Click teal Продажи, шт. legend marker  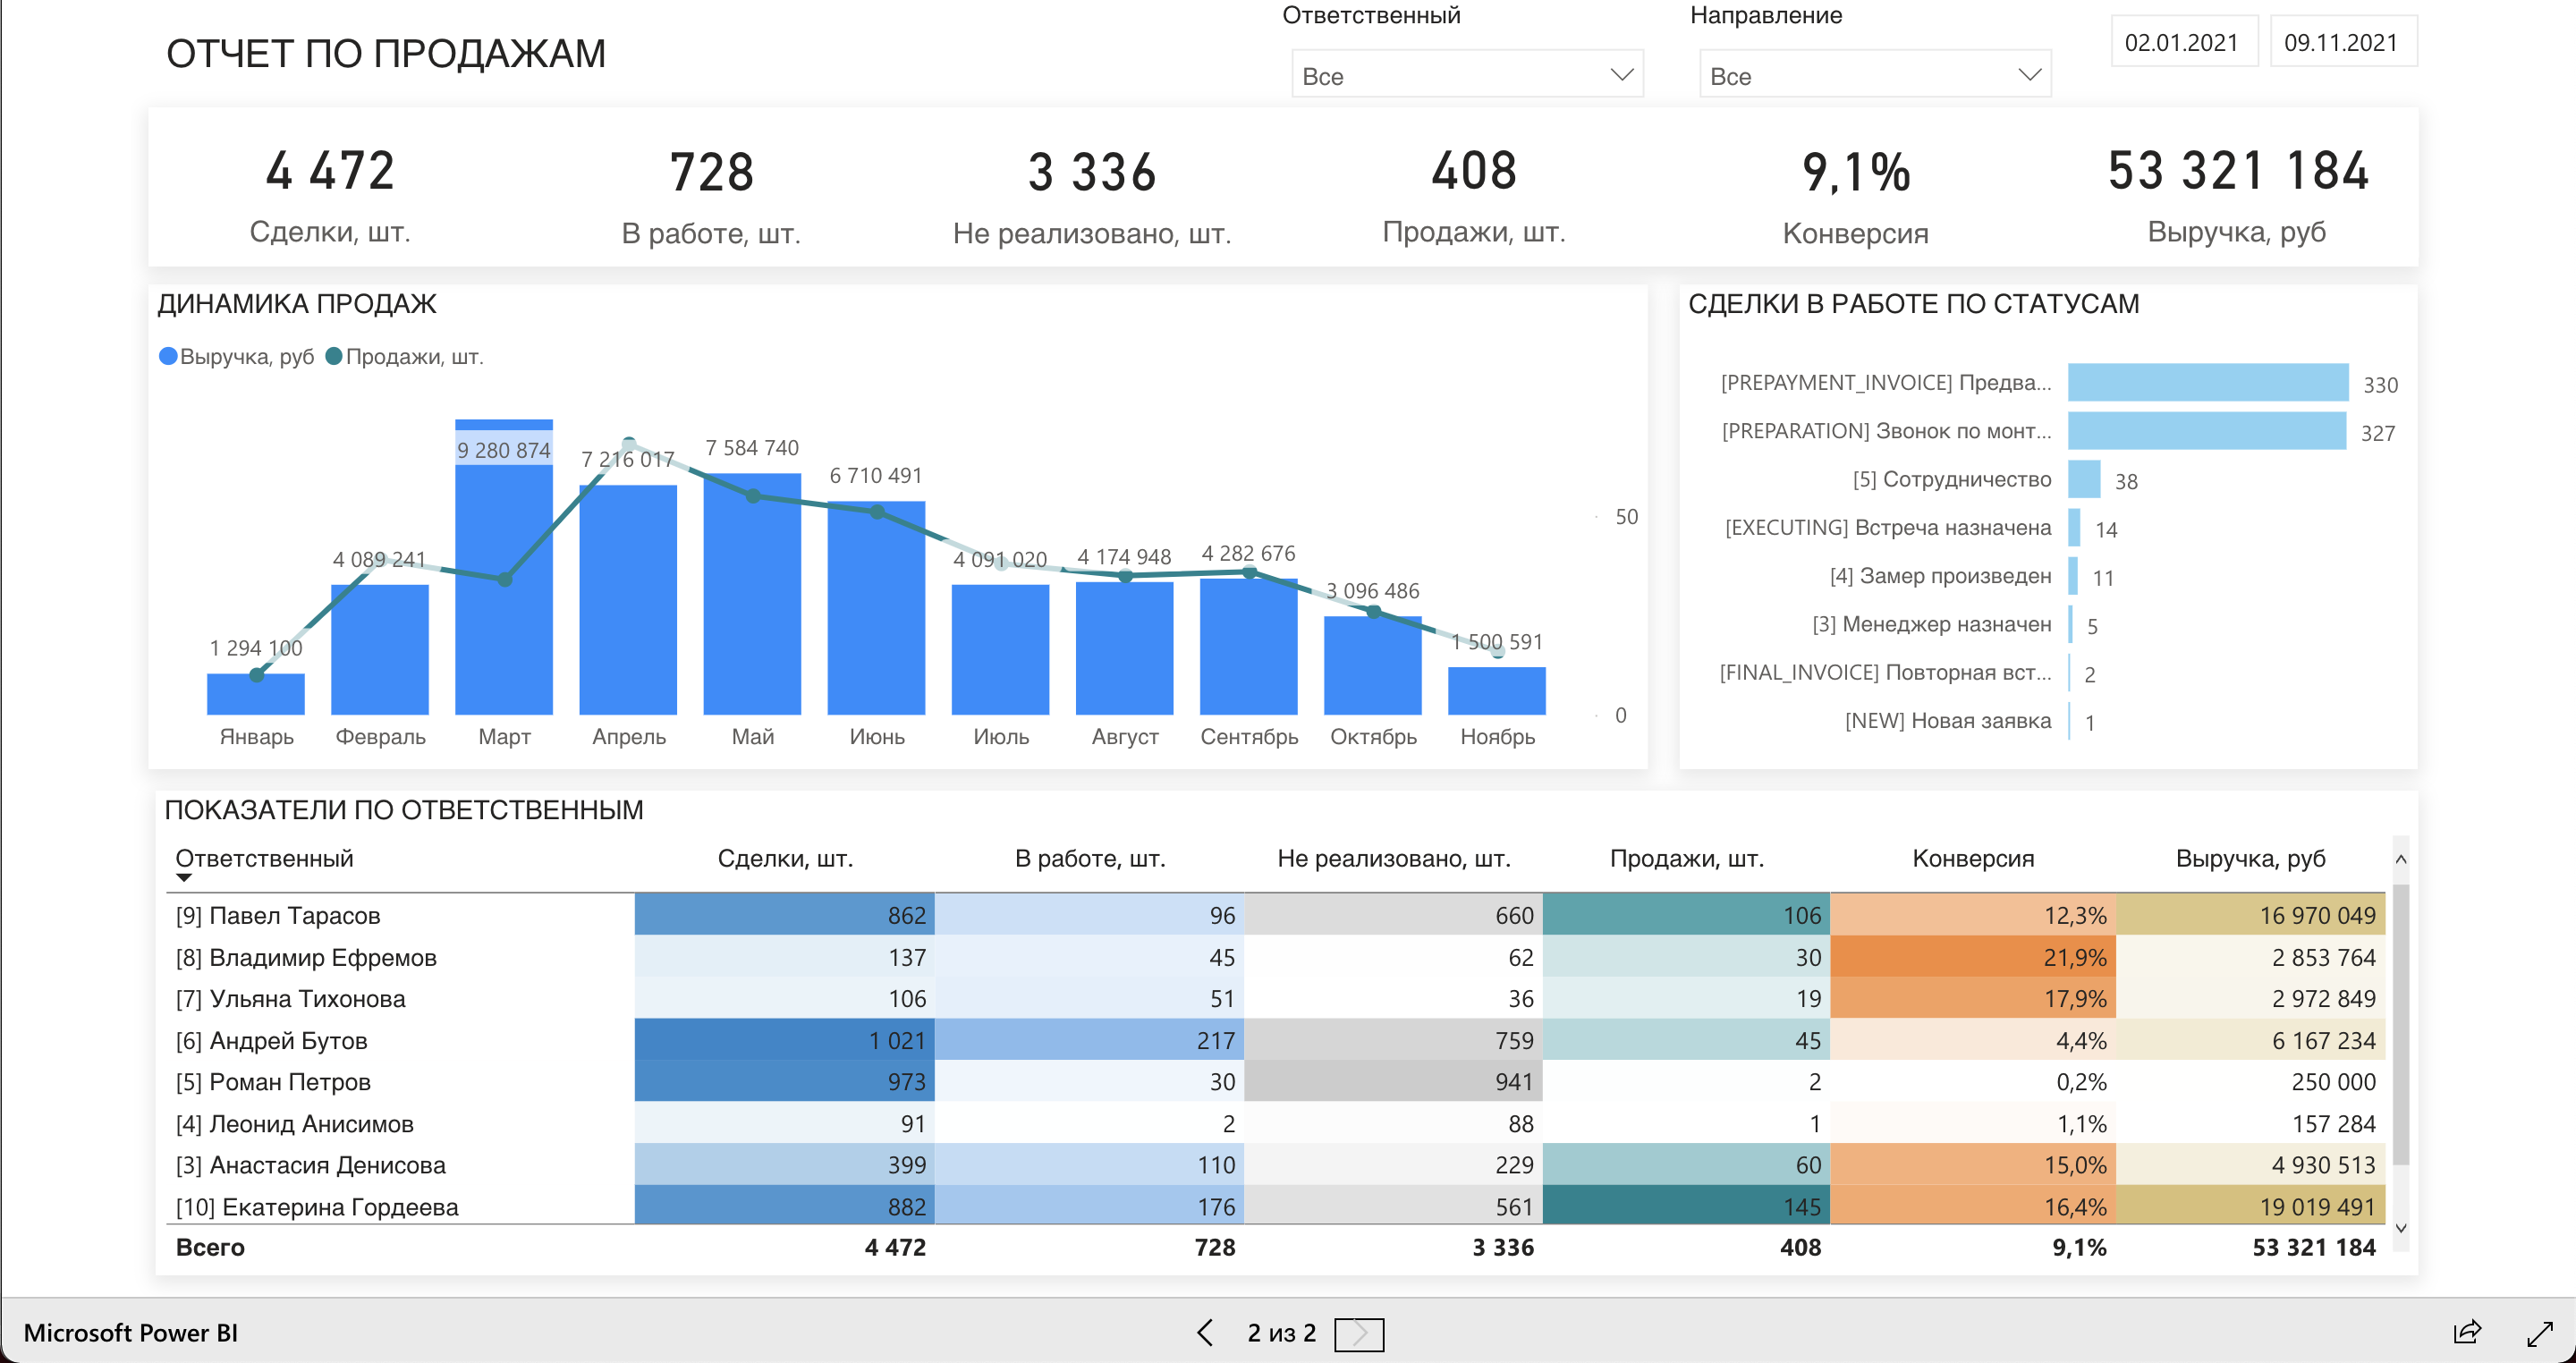(334, 357)
